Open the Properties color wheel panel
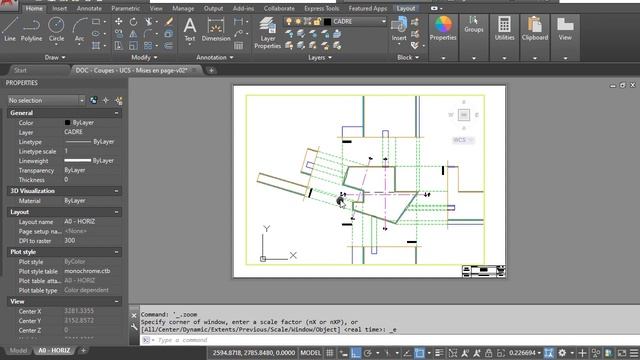640x360 pixels. (443, 28)
